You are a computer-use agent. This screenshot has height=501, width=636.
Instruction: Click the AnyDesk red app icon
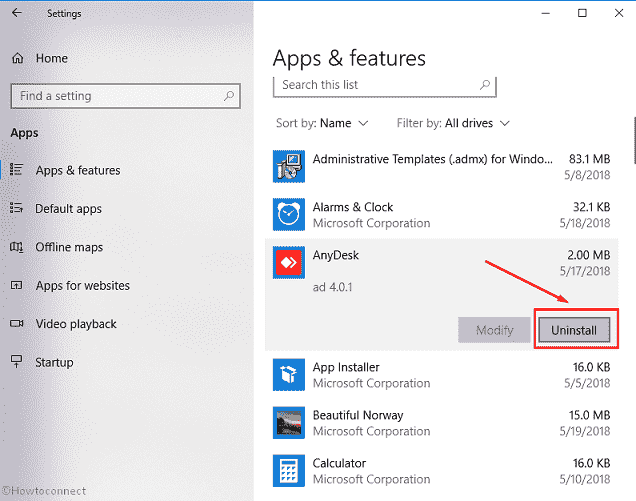coord(289,262)
